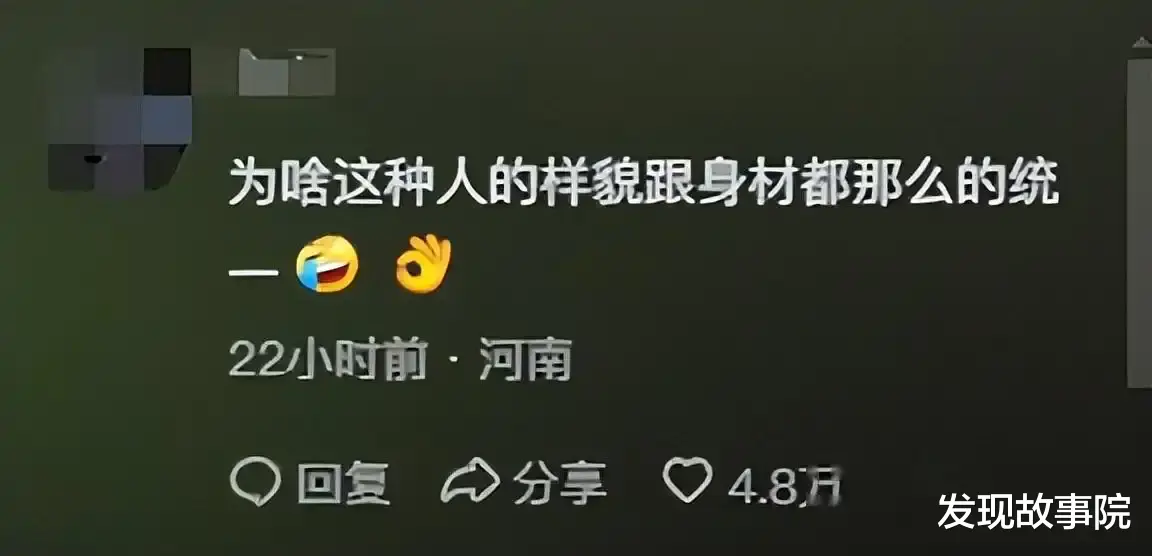Viewport: 1152px width, 556px height.
Task: Click the black tile in avatar's top-right corner
Action: 168,71
